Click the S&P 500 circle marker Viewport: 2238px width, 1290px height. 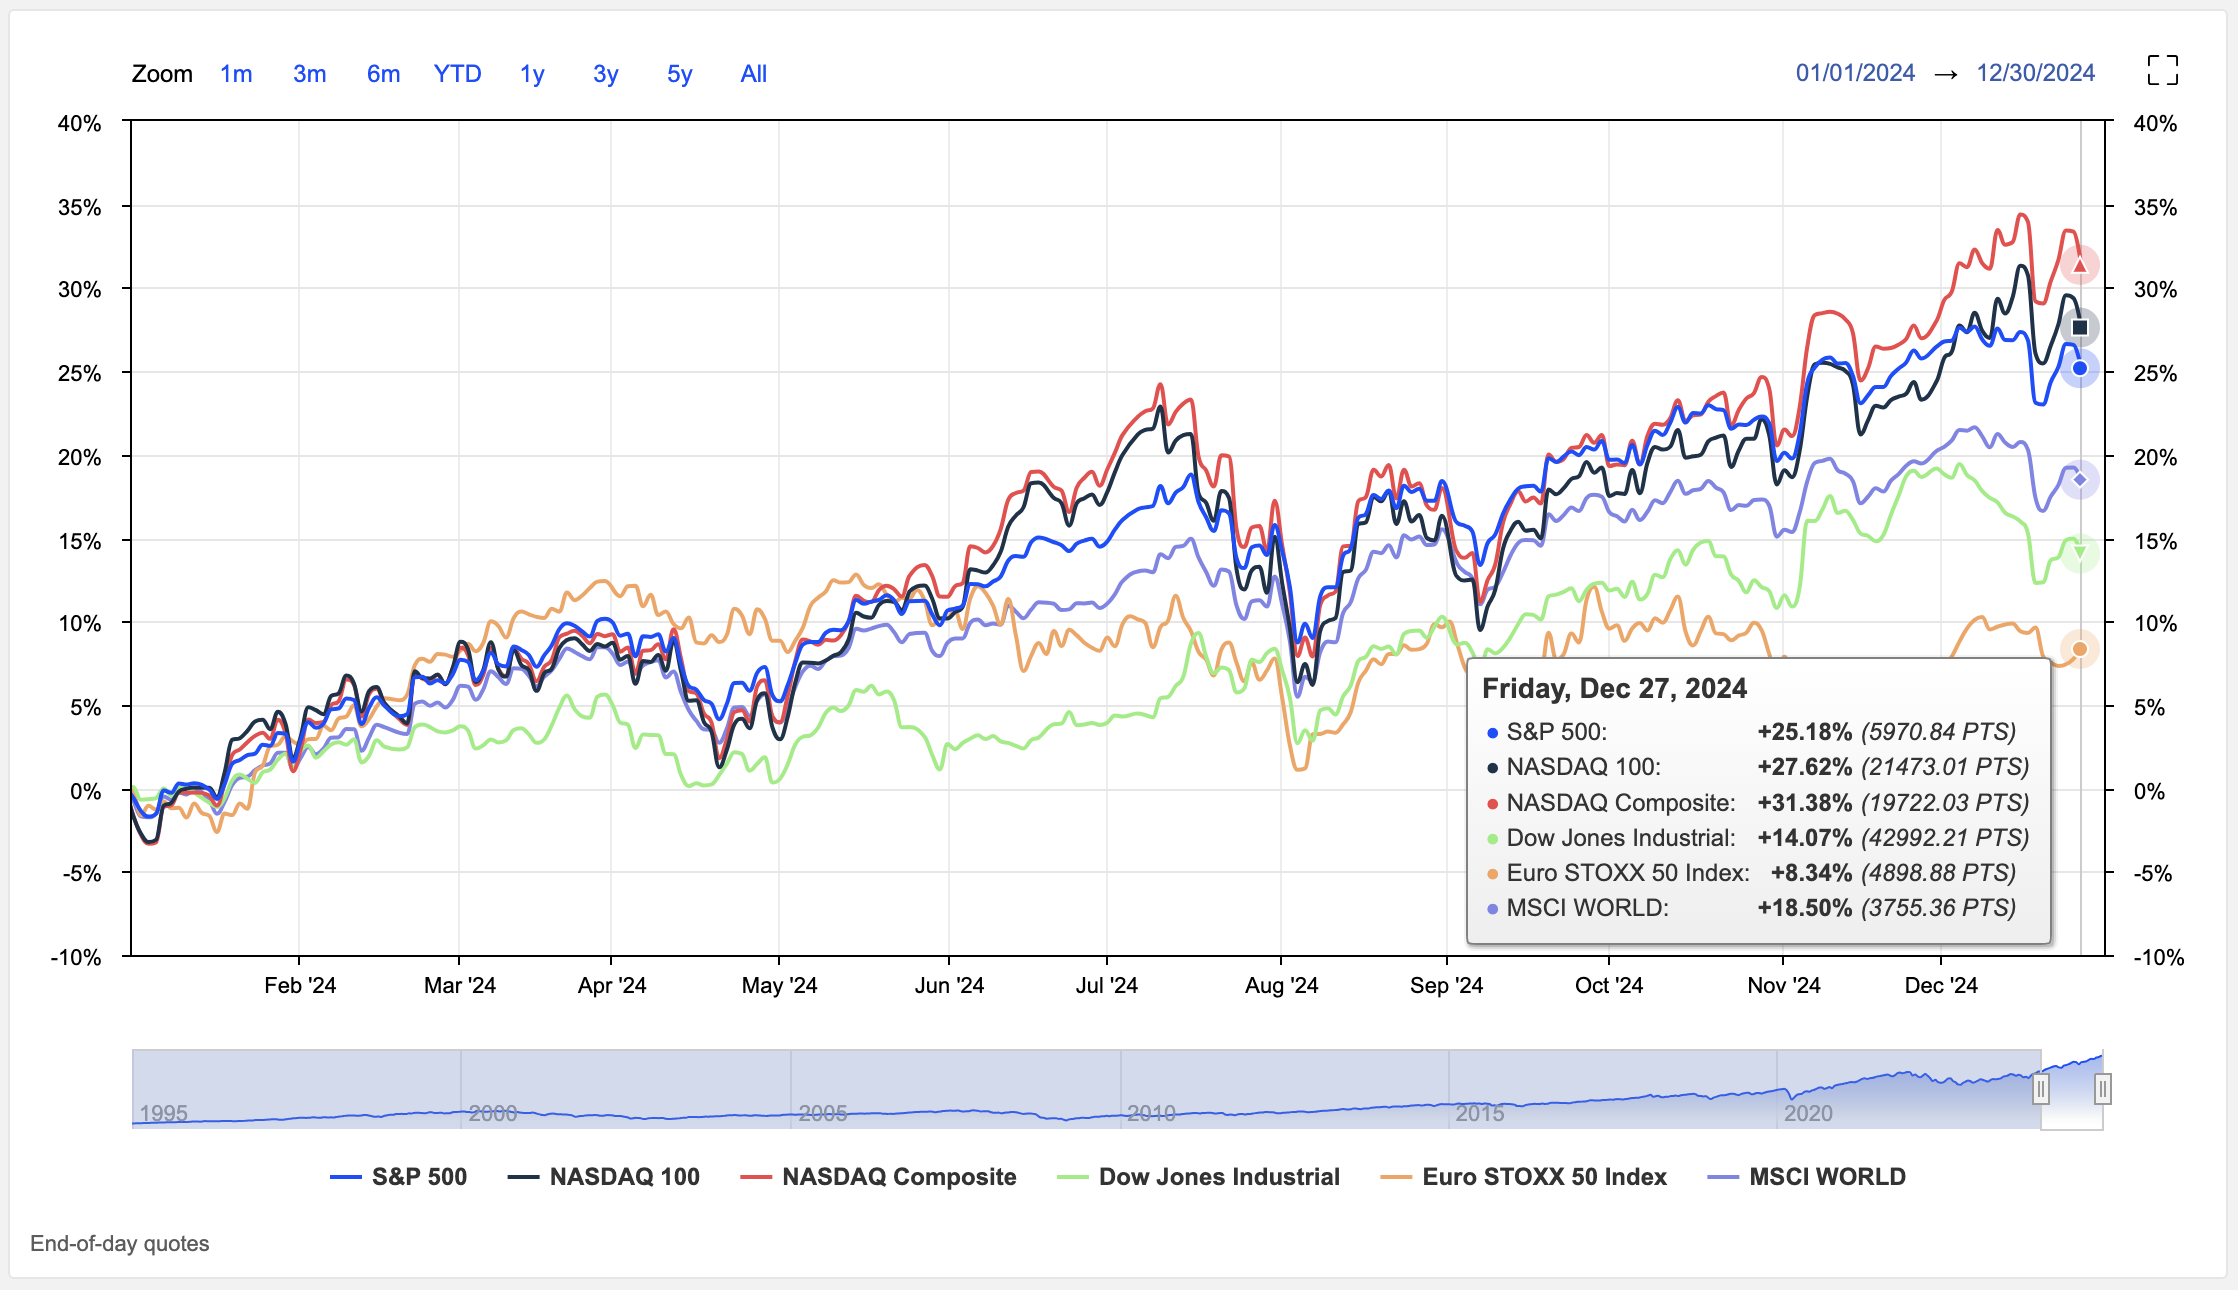point(2080,369)
